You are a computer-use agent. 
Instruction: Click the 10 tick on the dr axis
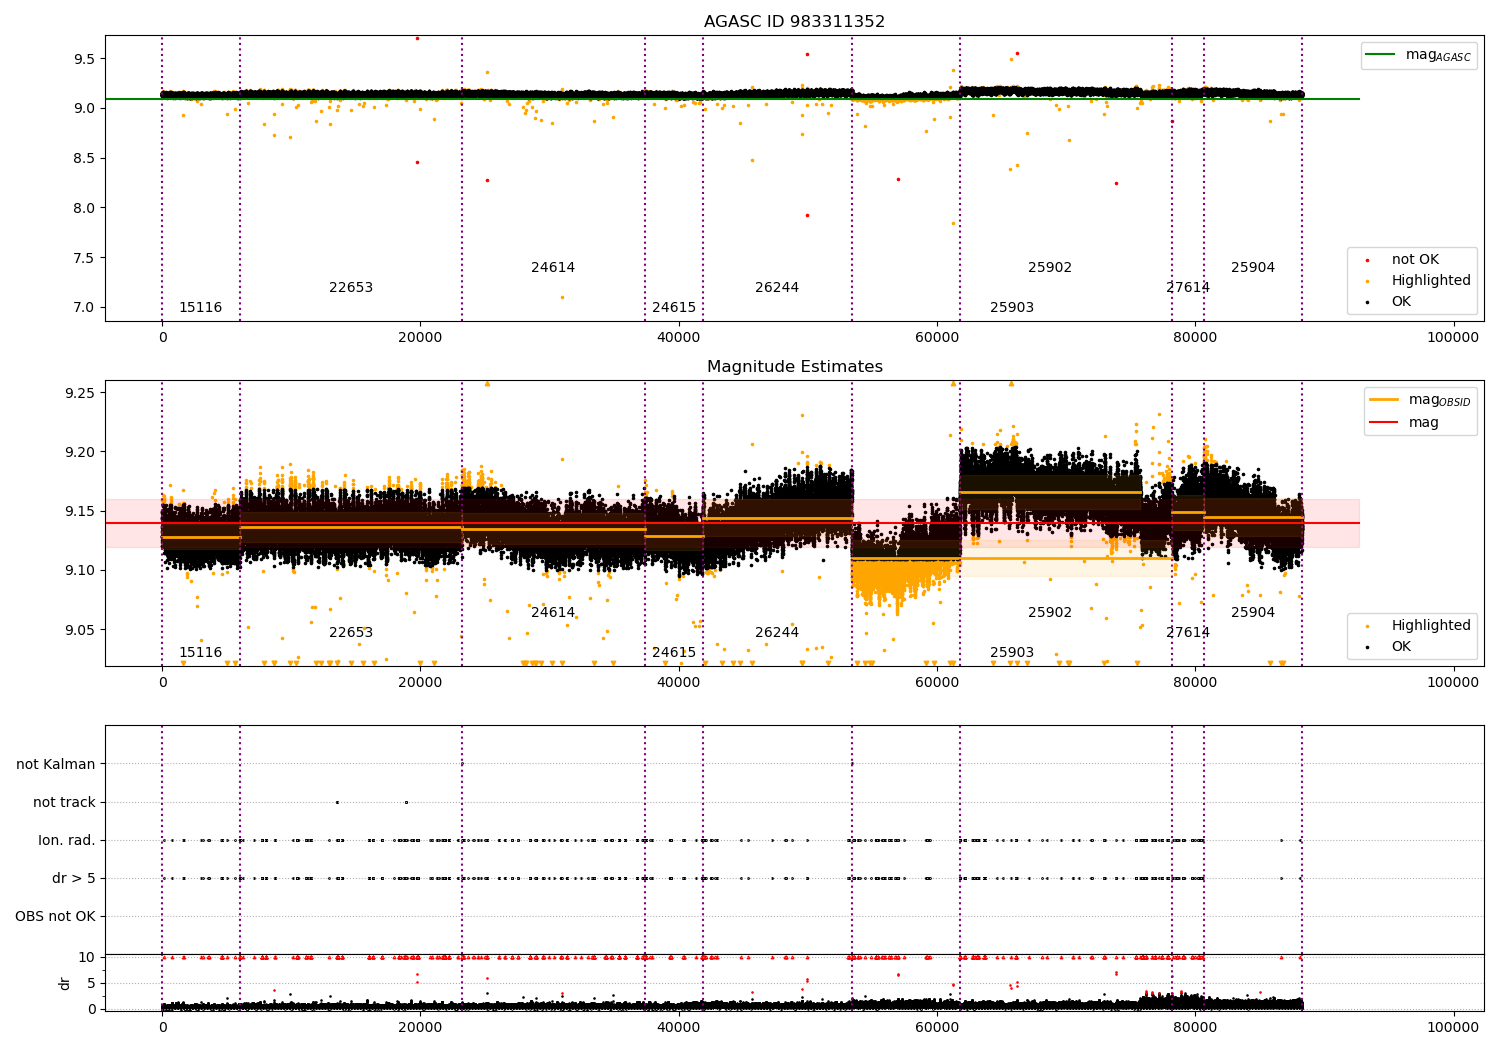pos(87,957)
